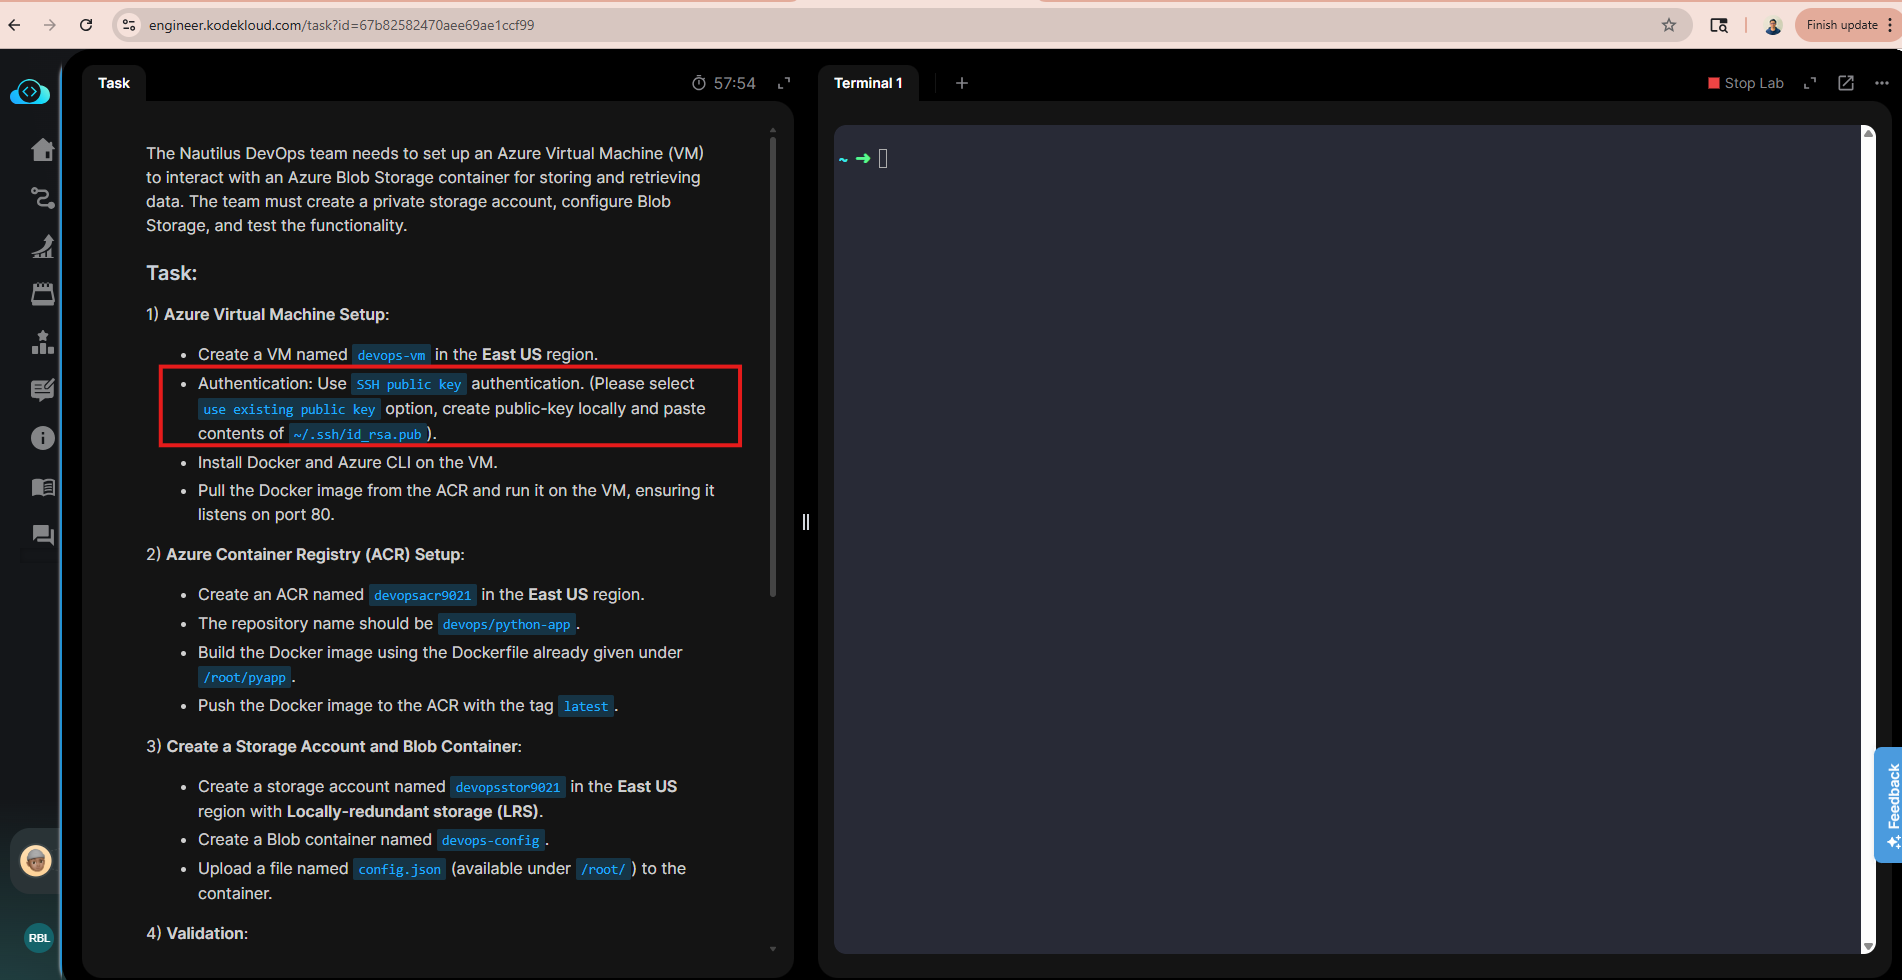Open the browser tab search icon
Screen dimensions: 1902x980
1719,25
